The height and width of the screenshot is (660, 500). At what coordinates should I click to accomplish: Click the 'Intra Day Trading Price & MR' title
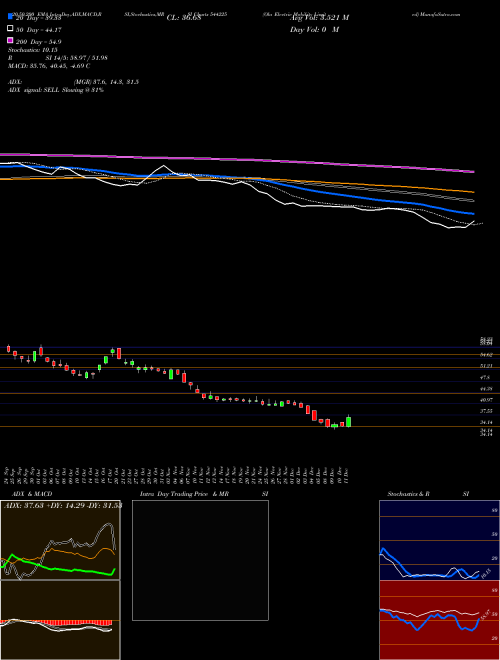point(184,494)
